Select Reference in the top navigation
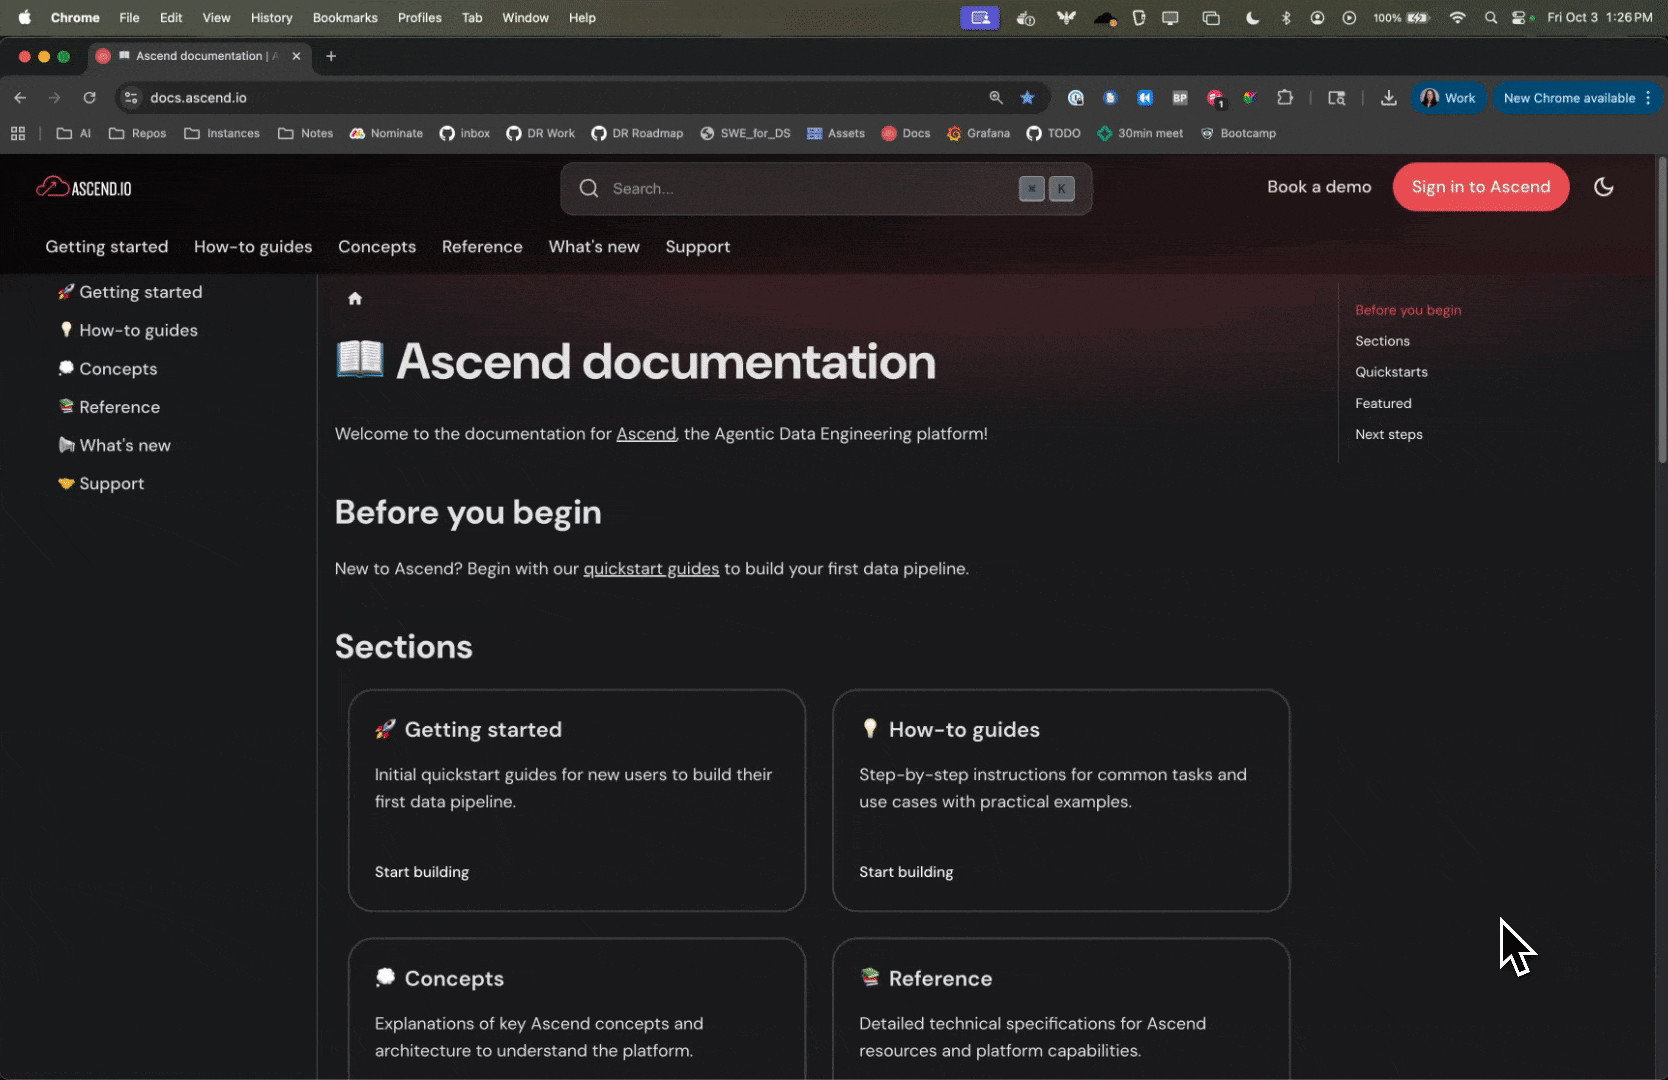This screenshot has width=1668, height=1080. tap(482, 247)
